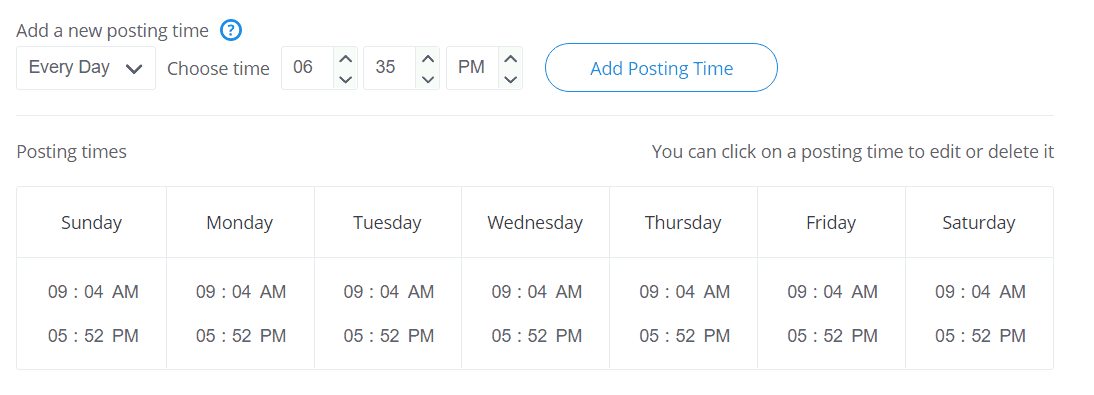Image resolution: width=1094 pixels, height=395 pixels.
Task: Click the Sunday column header
Action: (x=91, y=223)
